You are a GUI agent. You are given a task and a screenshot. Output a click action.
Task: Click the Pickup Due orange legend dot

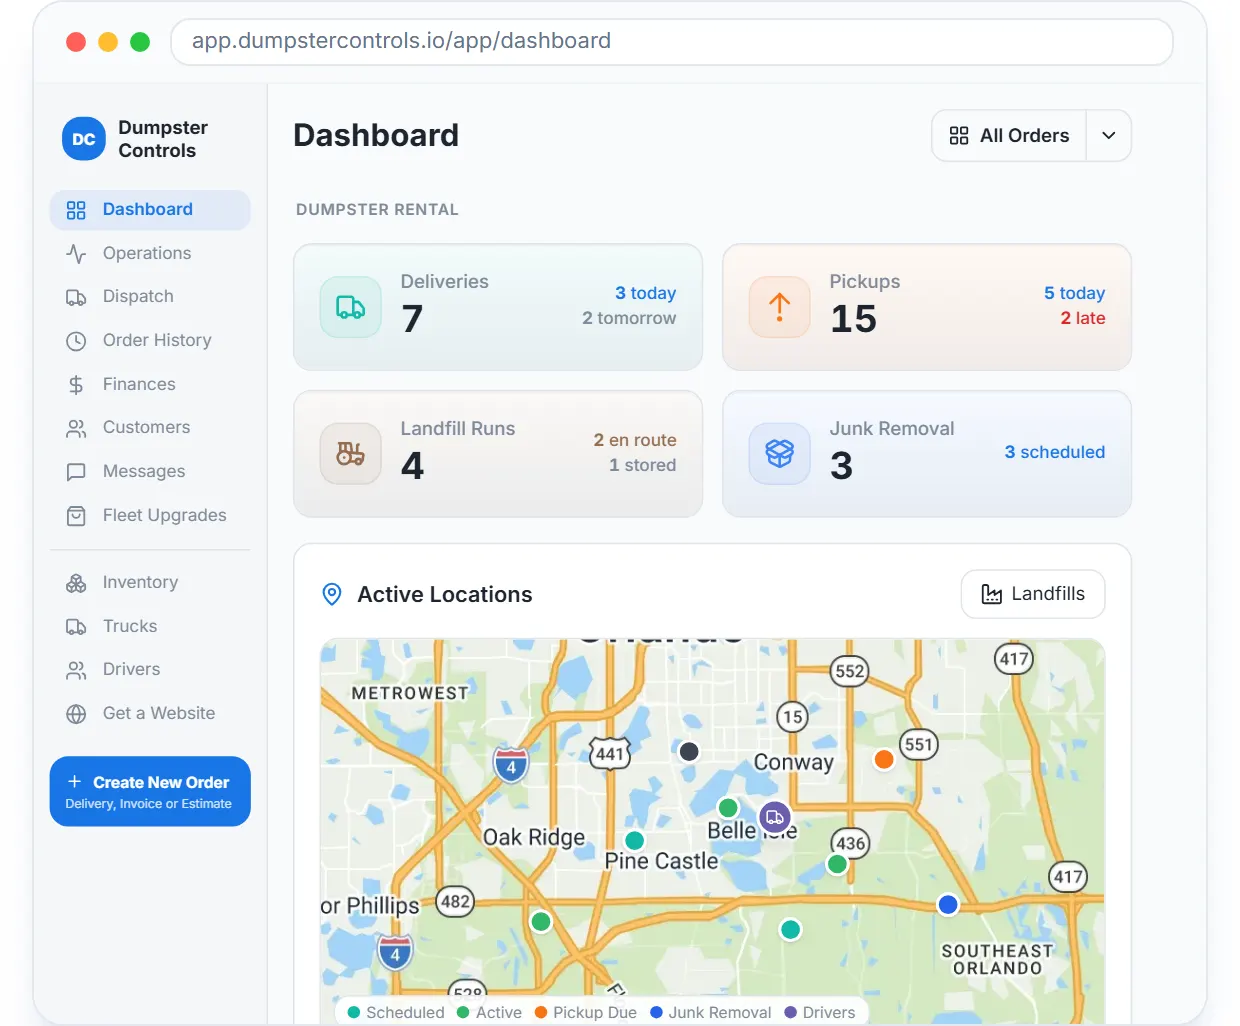tap(541, 1012)
